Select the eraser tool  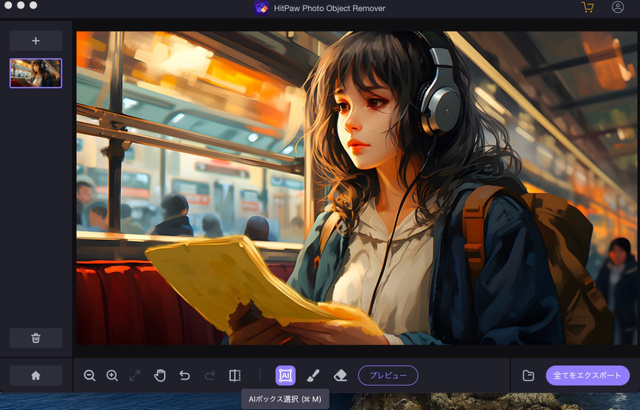click(340, 375)
